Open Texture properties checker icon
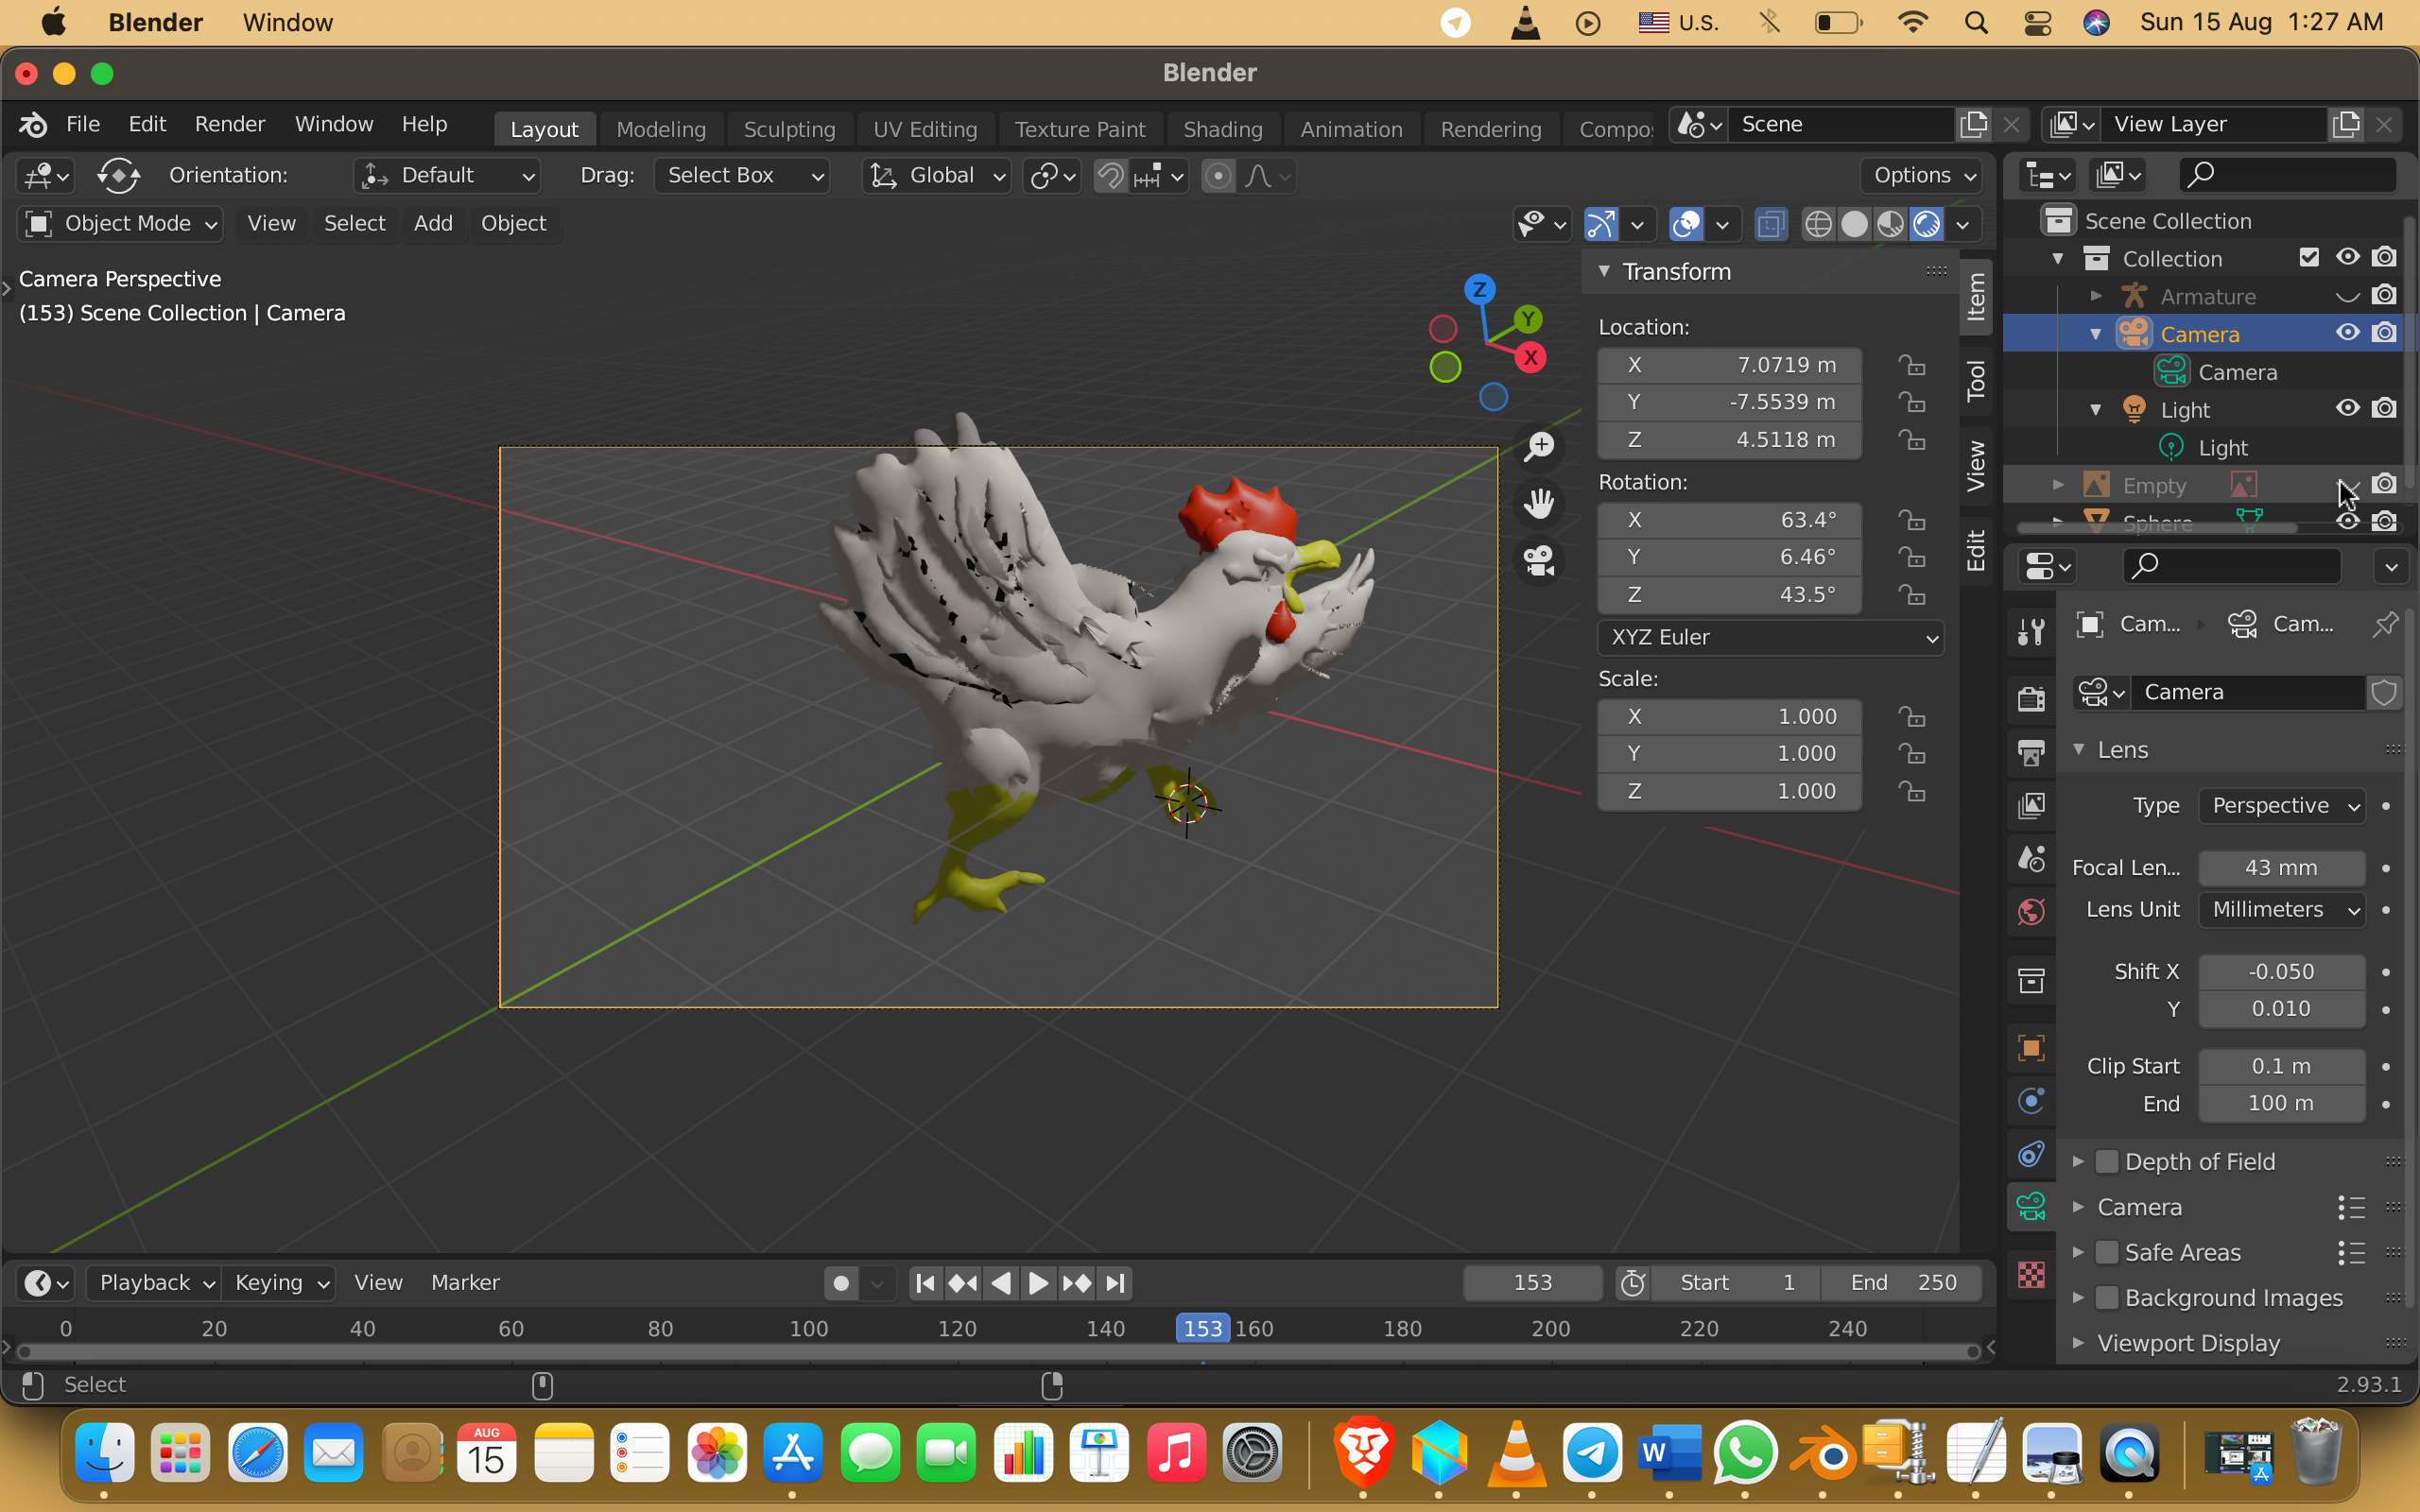The width and height of the screenshot is (2420, 1512). (x=2031, y=1275)
